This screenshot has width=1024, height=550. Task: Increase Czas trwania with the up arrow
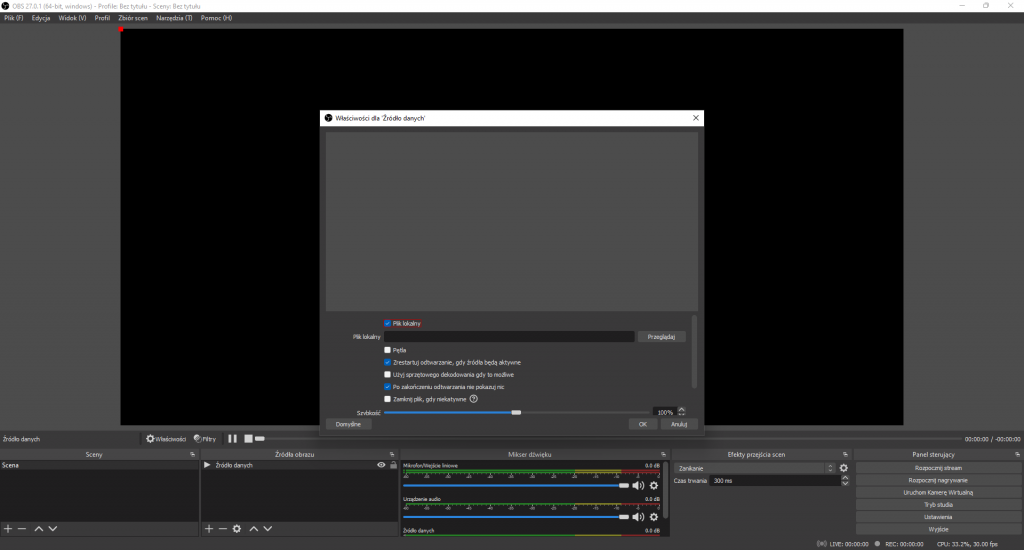click(846, 478)
